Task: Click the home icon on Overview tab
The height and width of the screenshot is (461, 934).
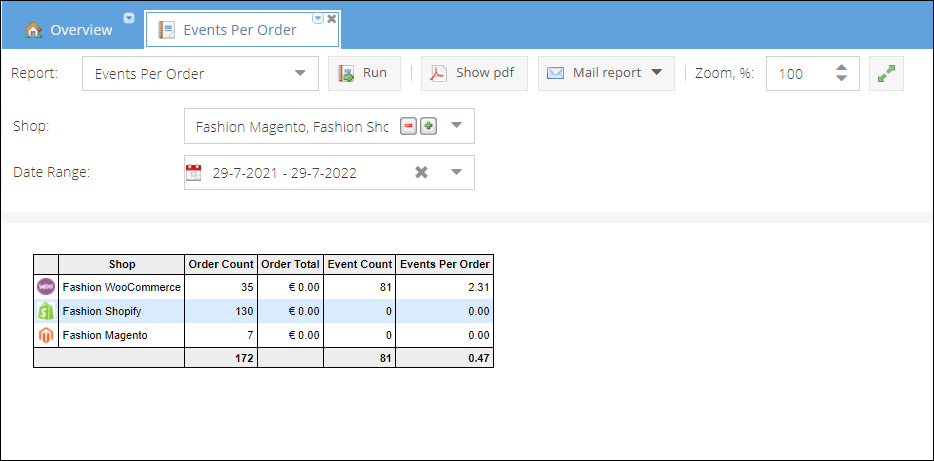Action: (x=33, y=30)
